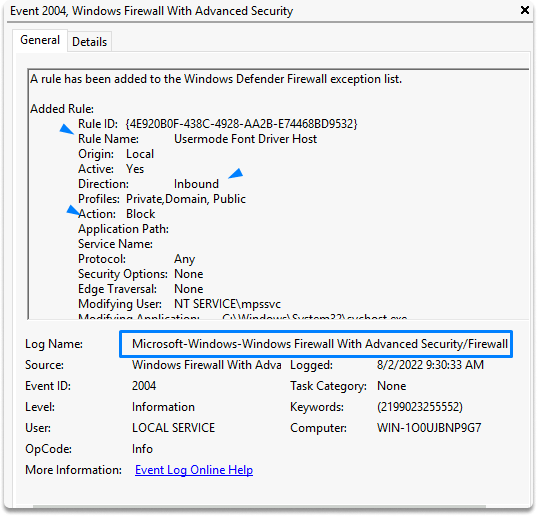Click the horizontal scrollbar at the dialog bottom
The height and width of the screenshot is (516, 537).
pos(259,506)
